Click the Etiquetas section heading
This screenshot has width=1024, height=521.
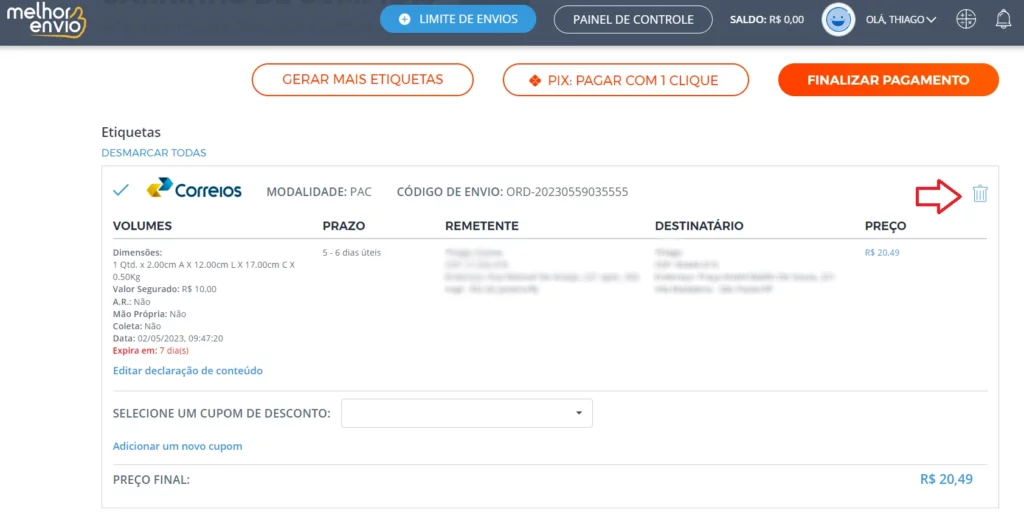(131, 132)
